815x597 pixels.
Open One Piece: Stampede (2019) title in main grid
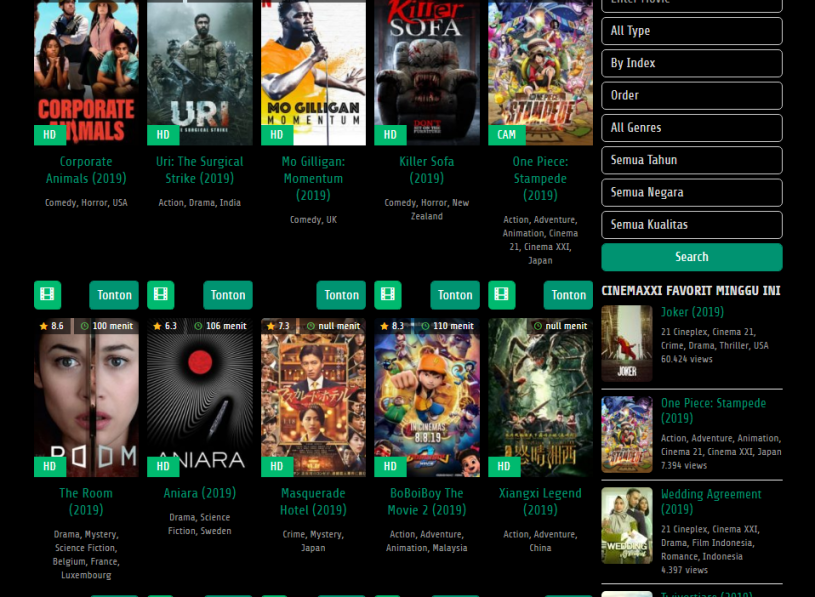[541, 178]
